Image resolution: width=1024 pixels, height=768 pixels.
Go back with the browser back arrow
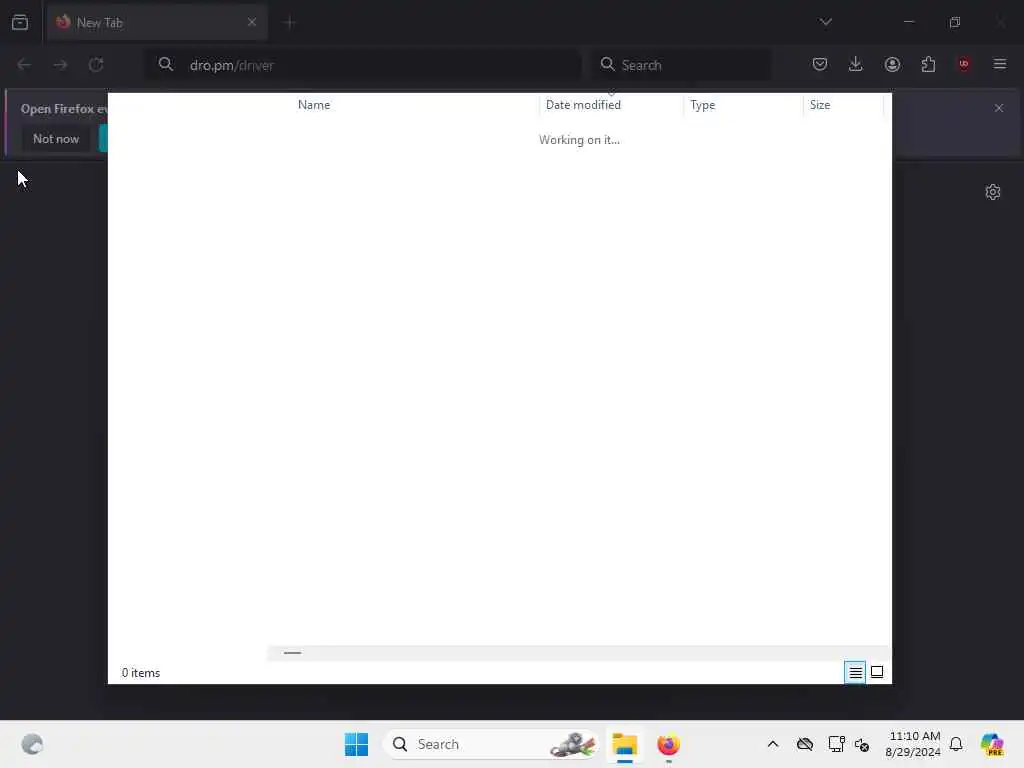click(24, 65)
